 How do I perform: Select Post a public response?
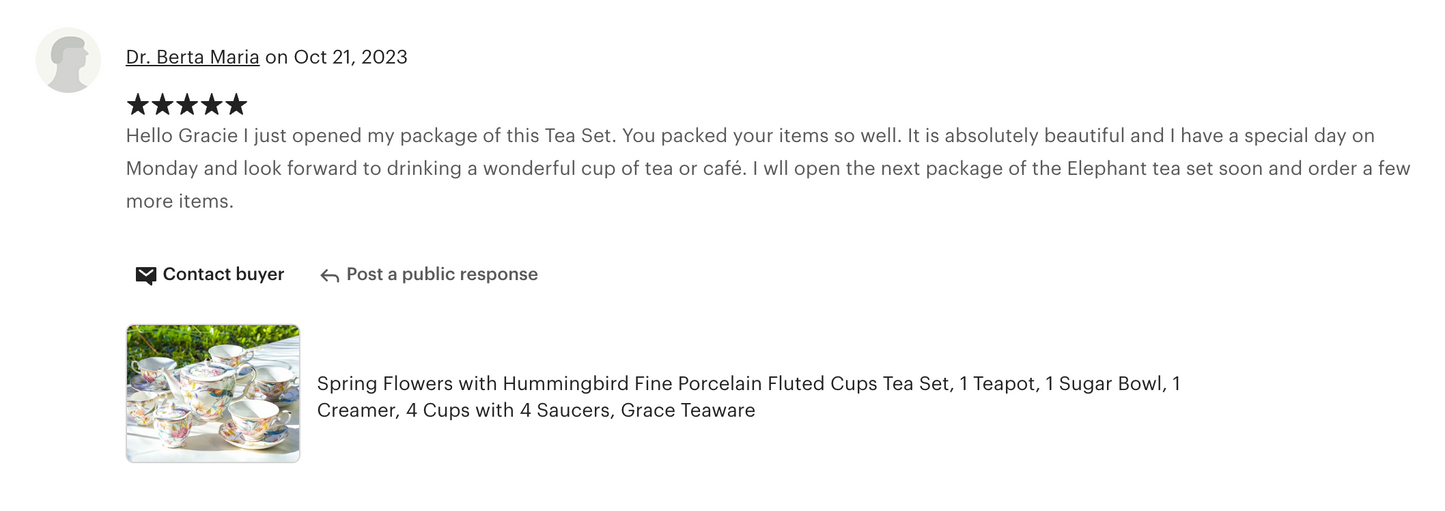click(x=441, y=274)
